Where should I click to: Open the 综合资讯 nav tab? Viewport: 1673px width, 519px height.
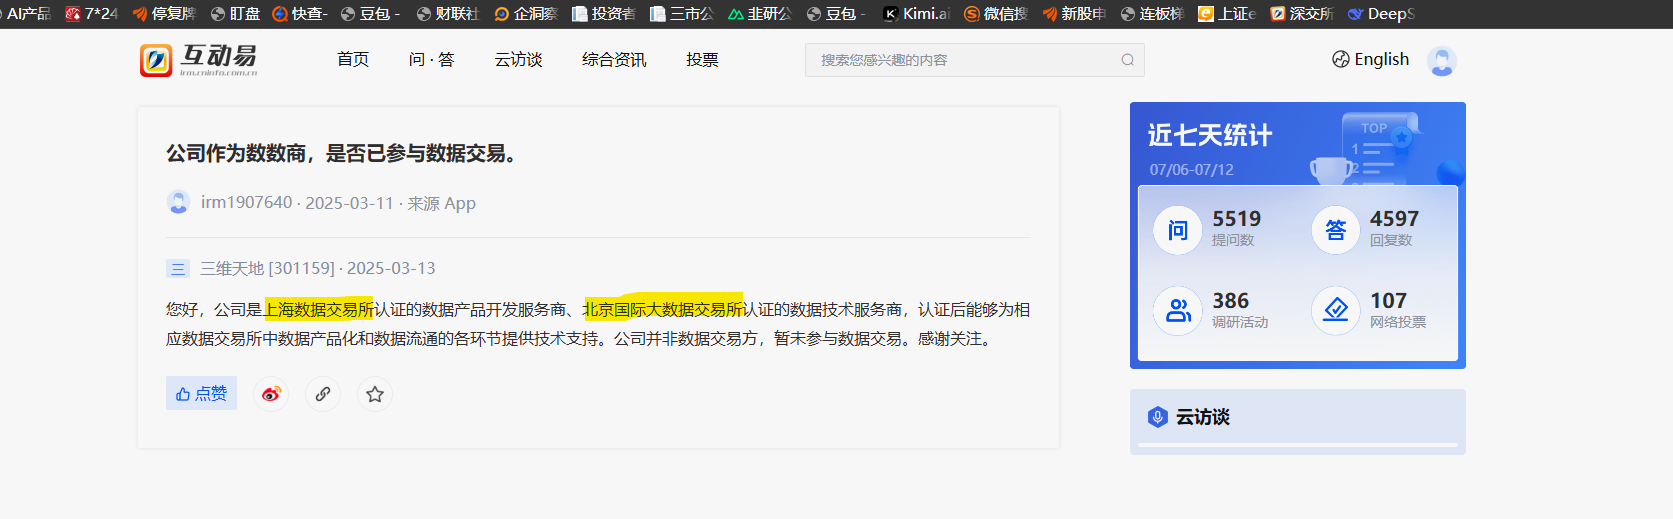[x=614, y=60]
